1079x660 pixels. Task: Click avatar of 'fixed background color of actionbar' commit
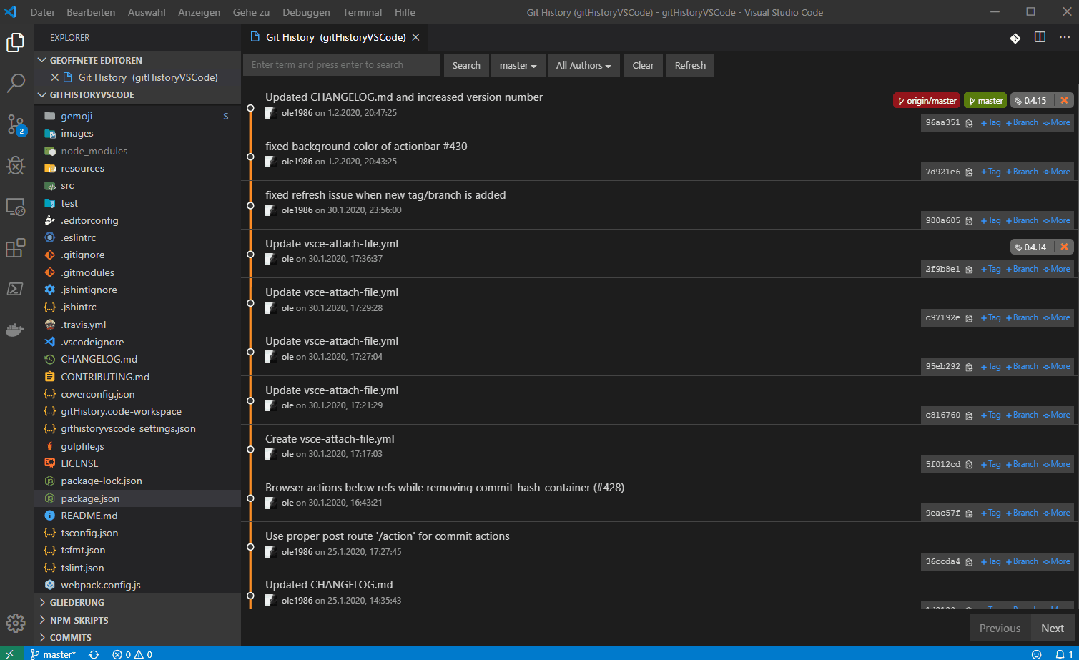pos(270,162)
